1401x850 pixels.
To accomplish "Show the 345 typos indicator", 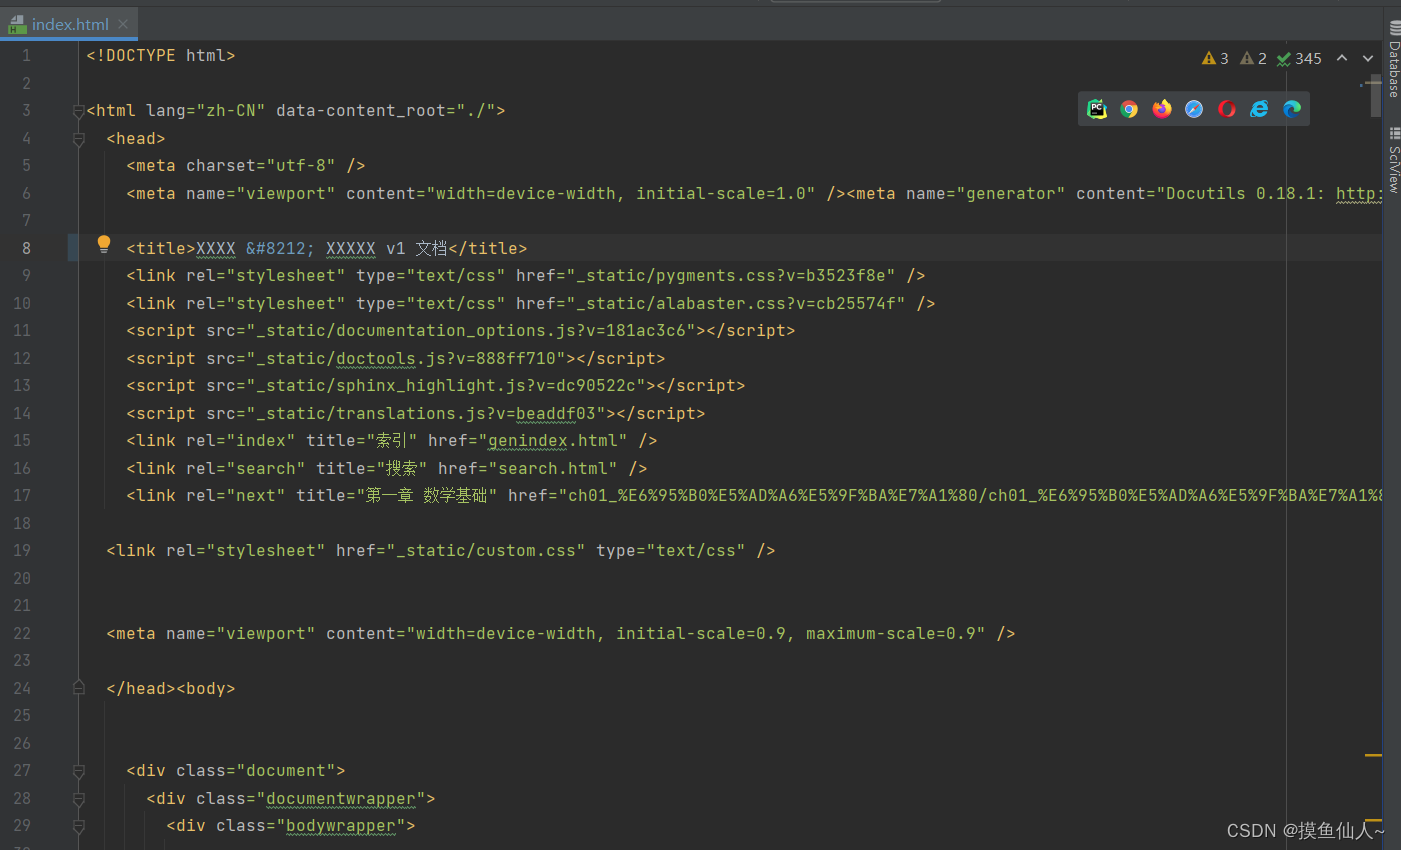I will (1299, 58).
